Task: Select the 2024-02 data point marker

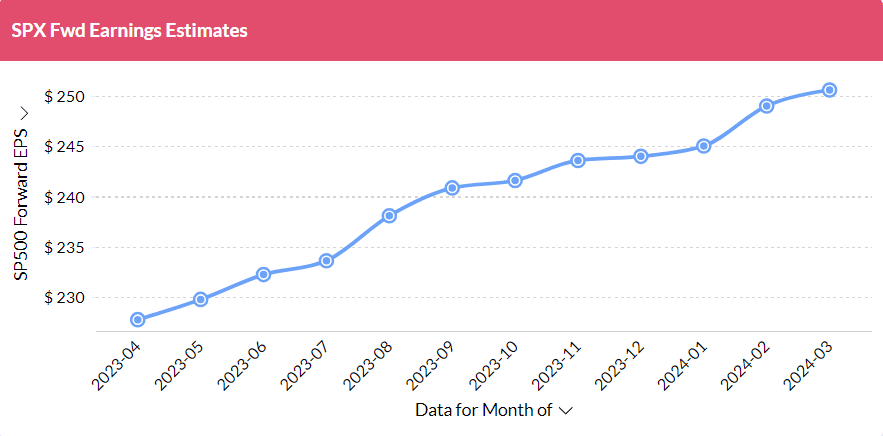Action: coord(767,105)
